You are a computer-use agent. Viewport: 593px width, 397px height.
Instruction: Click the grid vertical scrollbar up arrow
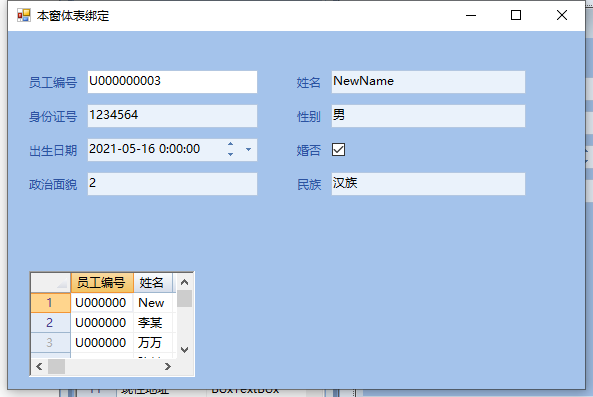(x=185, y=282)
